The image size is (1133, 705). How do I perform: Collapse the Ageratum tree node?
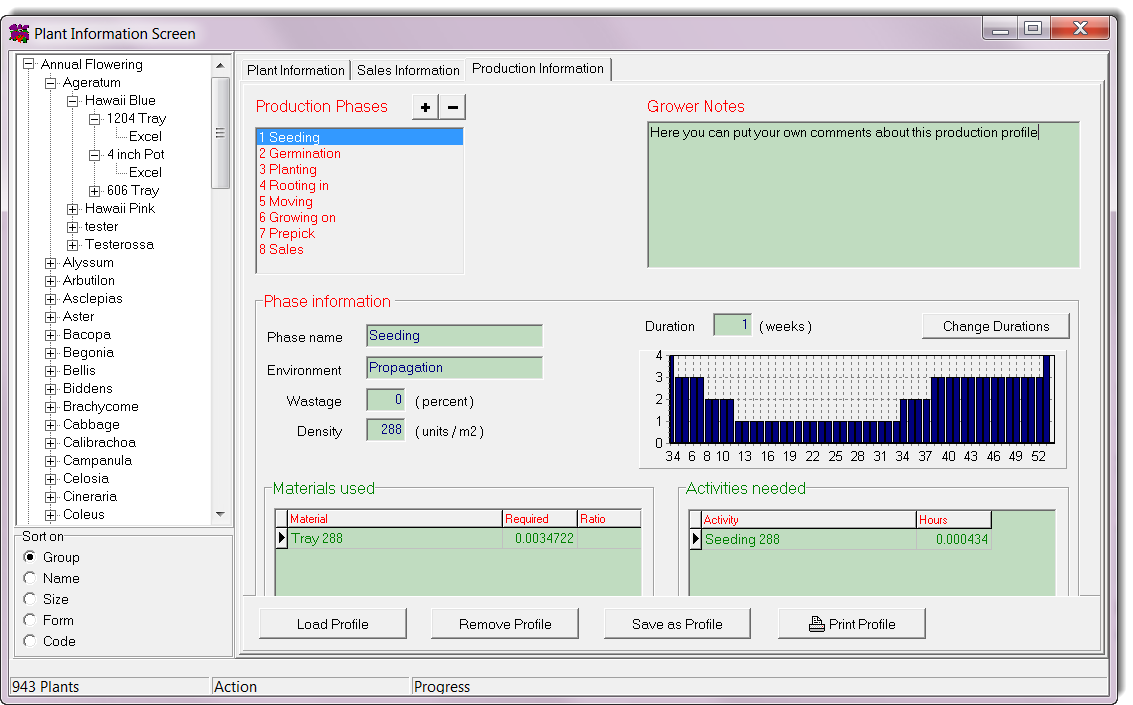coord(51,83)
